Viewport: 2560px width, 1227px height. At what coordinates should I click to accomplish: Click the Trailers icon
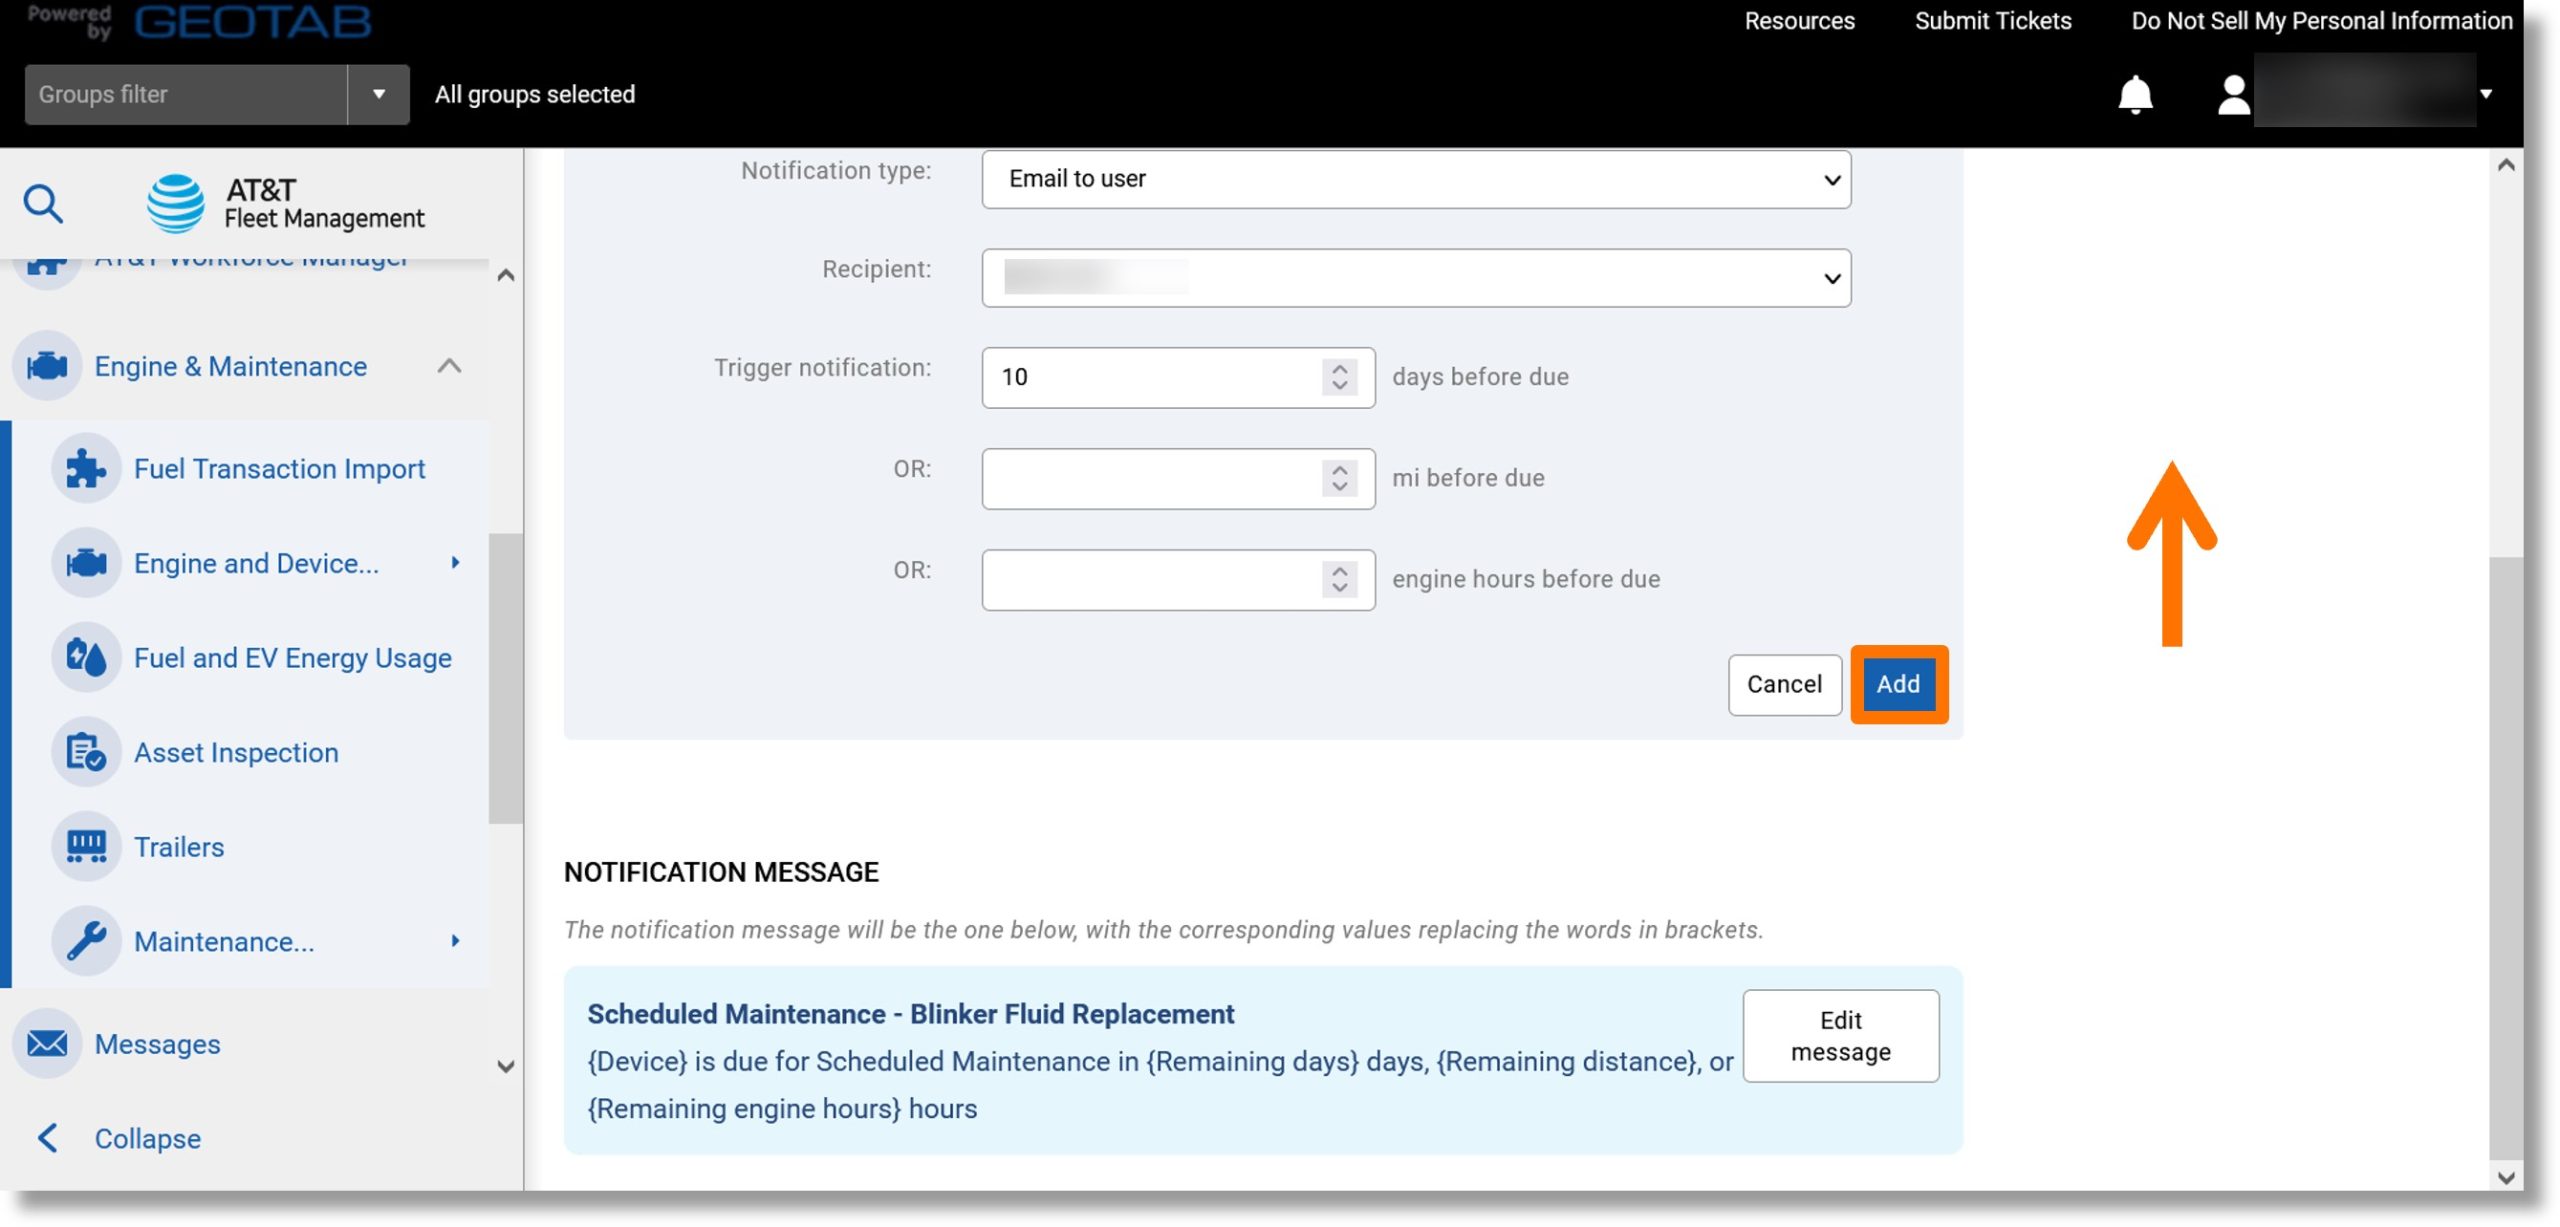[85, 847]
